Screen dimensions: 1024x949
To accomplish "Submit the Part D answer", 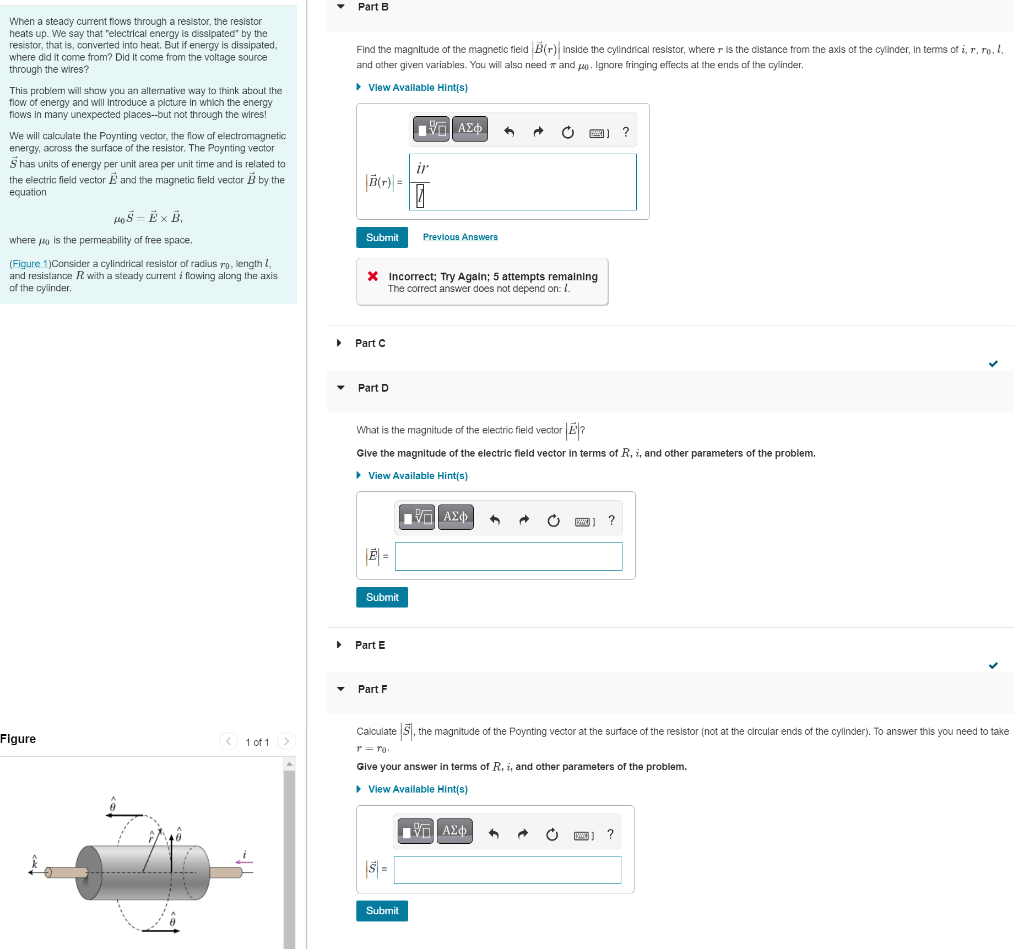I will point(382,598).
